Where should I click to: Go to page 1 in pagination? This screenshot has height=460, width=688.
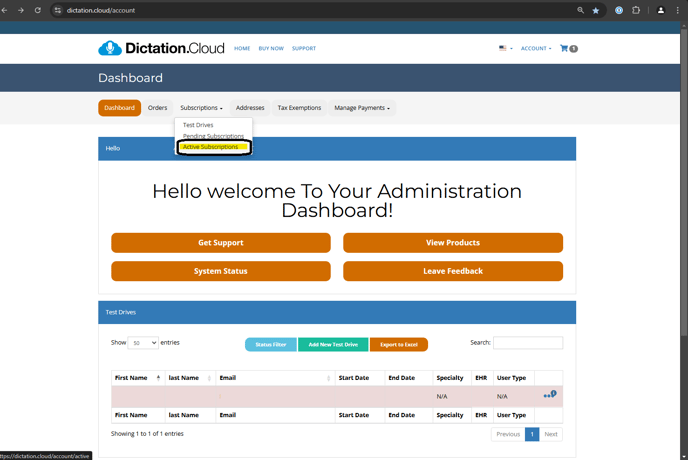point(532,434)
